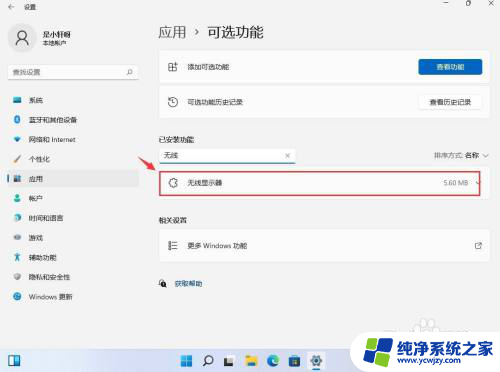
Task: Open 辅助功能 settings
Action: pos(73,257)
